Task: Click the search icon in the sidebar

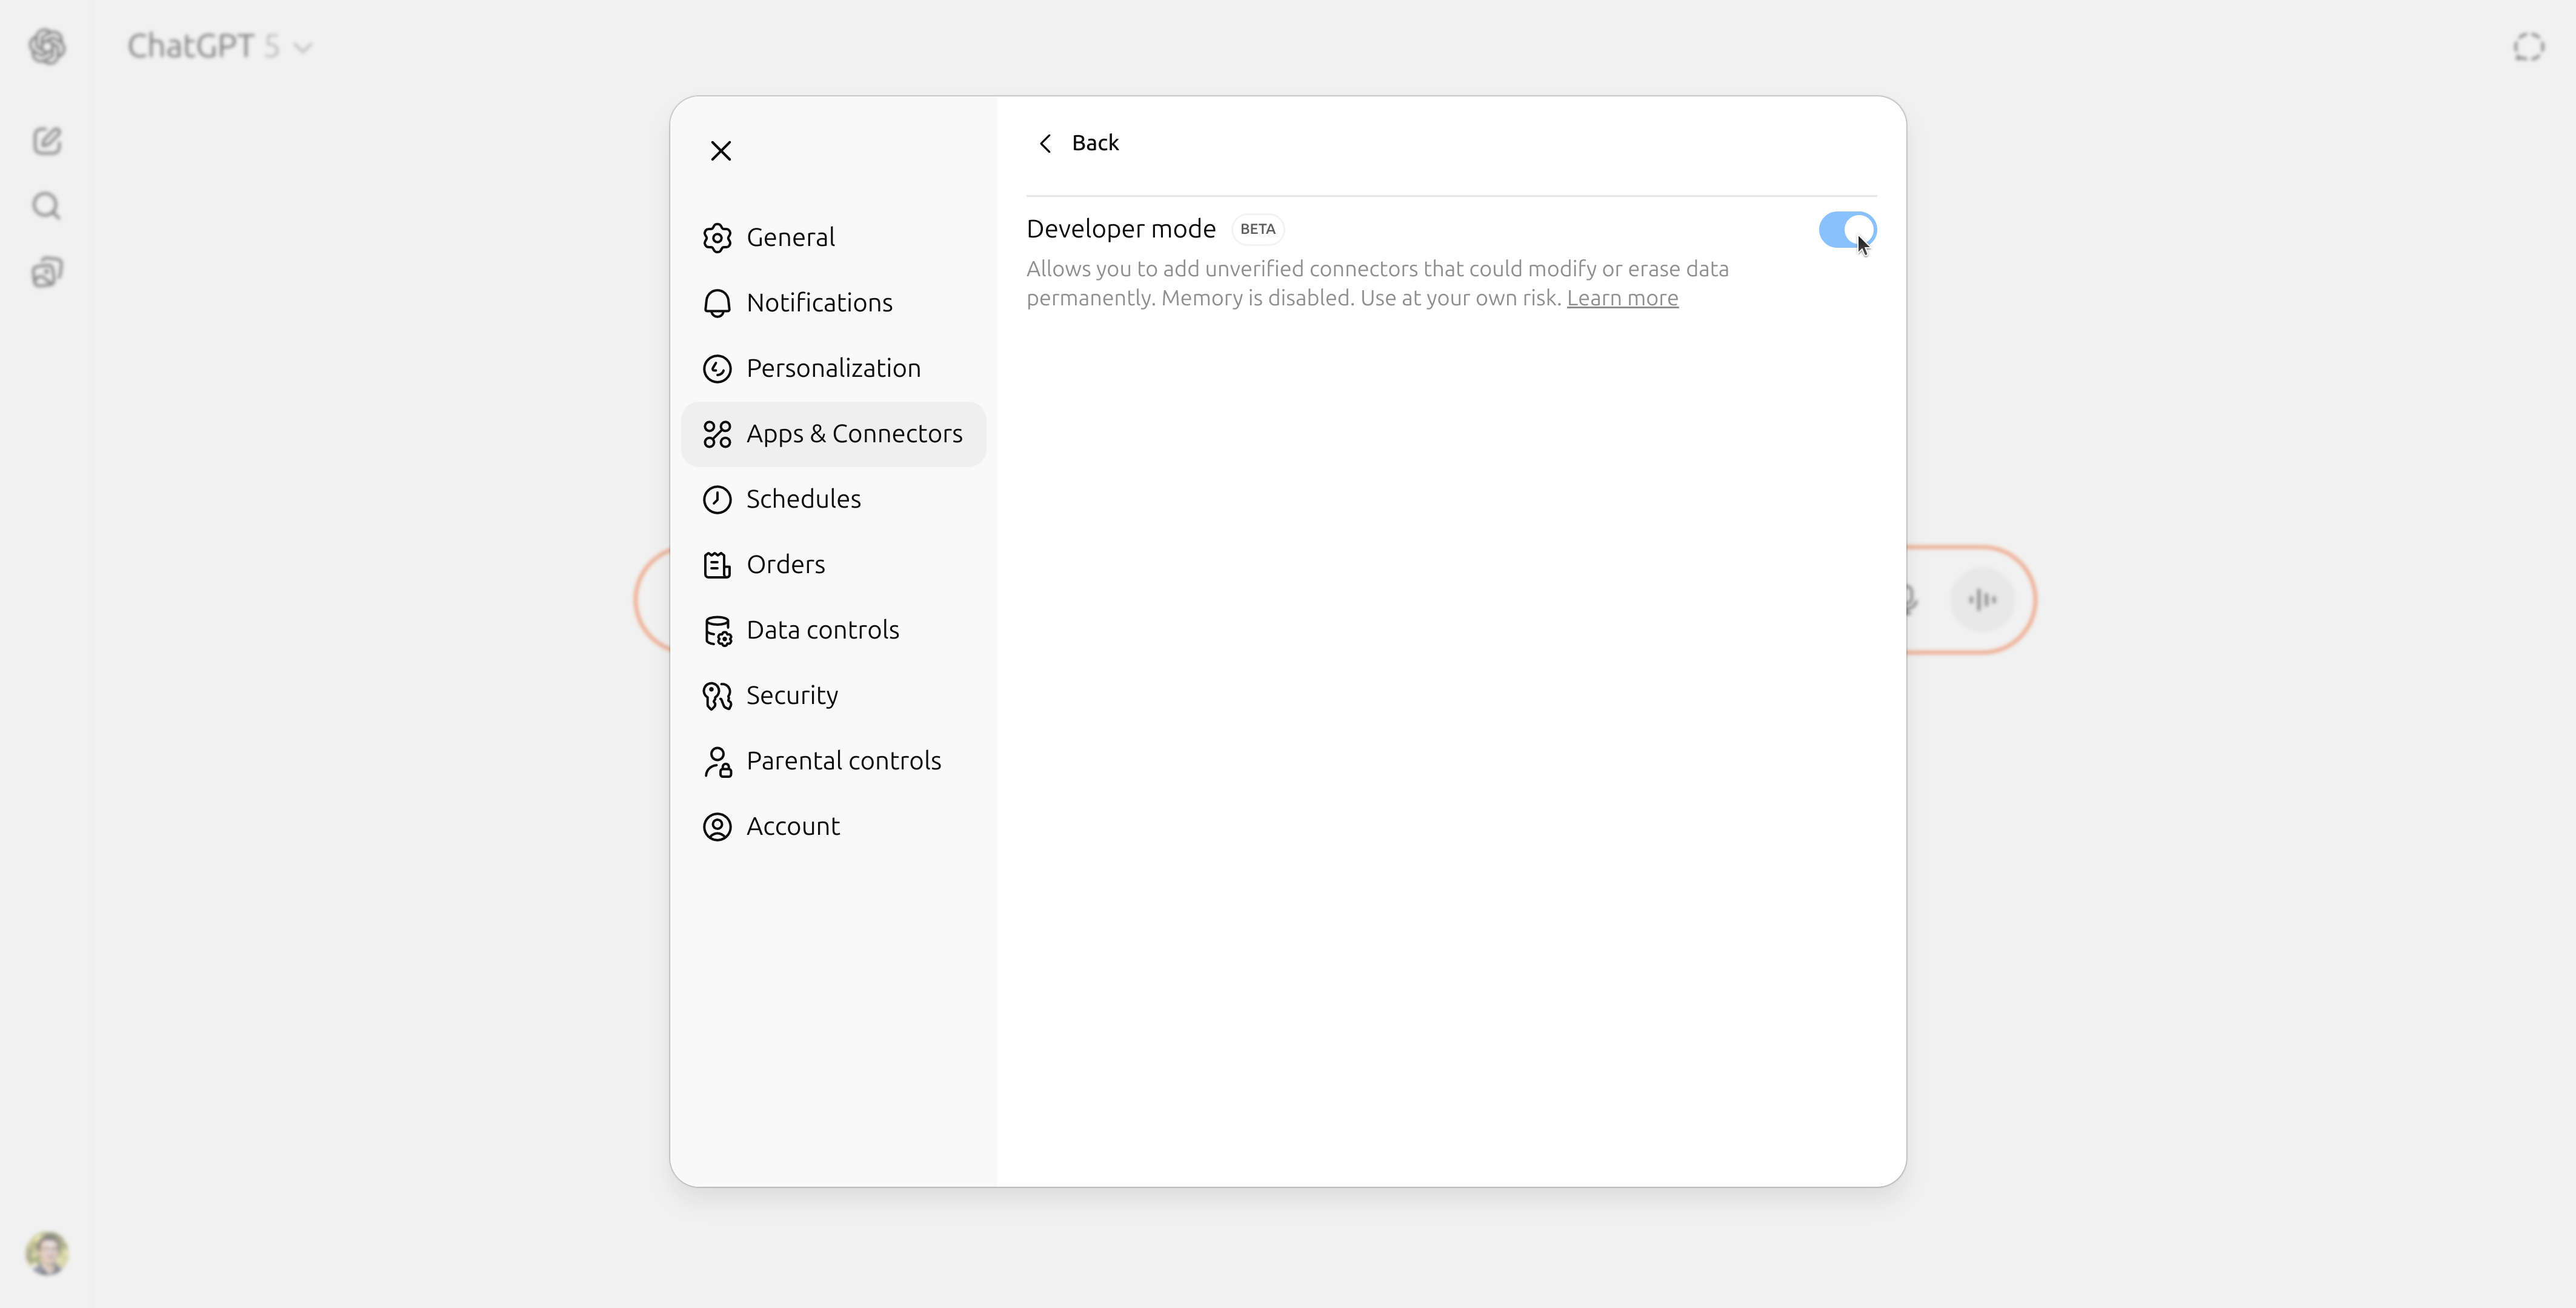Action: [x=46, y=206]
